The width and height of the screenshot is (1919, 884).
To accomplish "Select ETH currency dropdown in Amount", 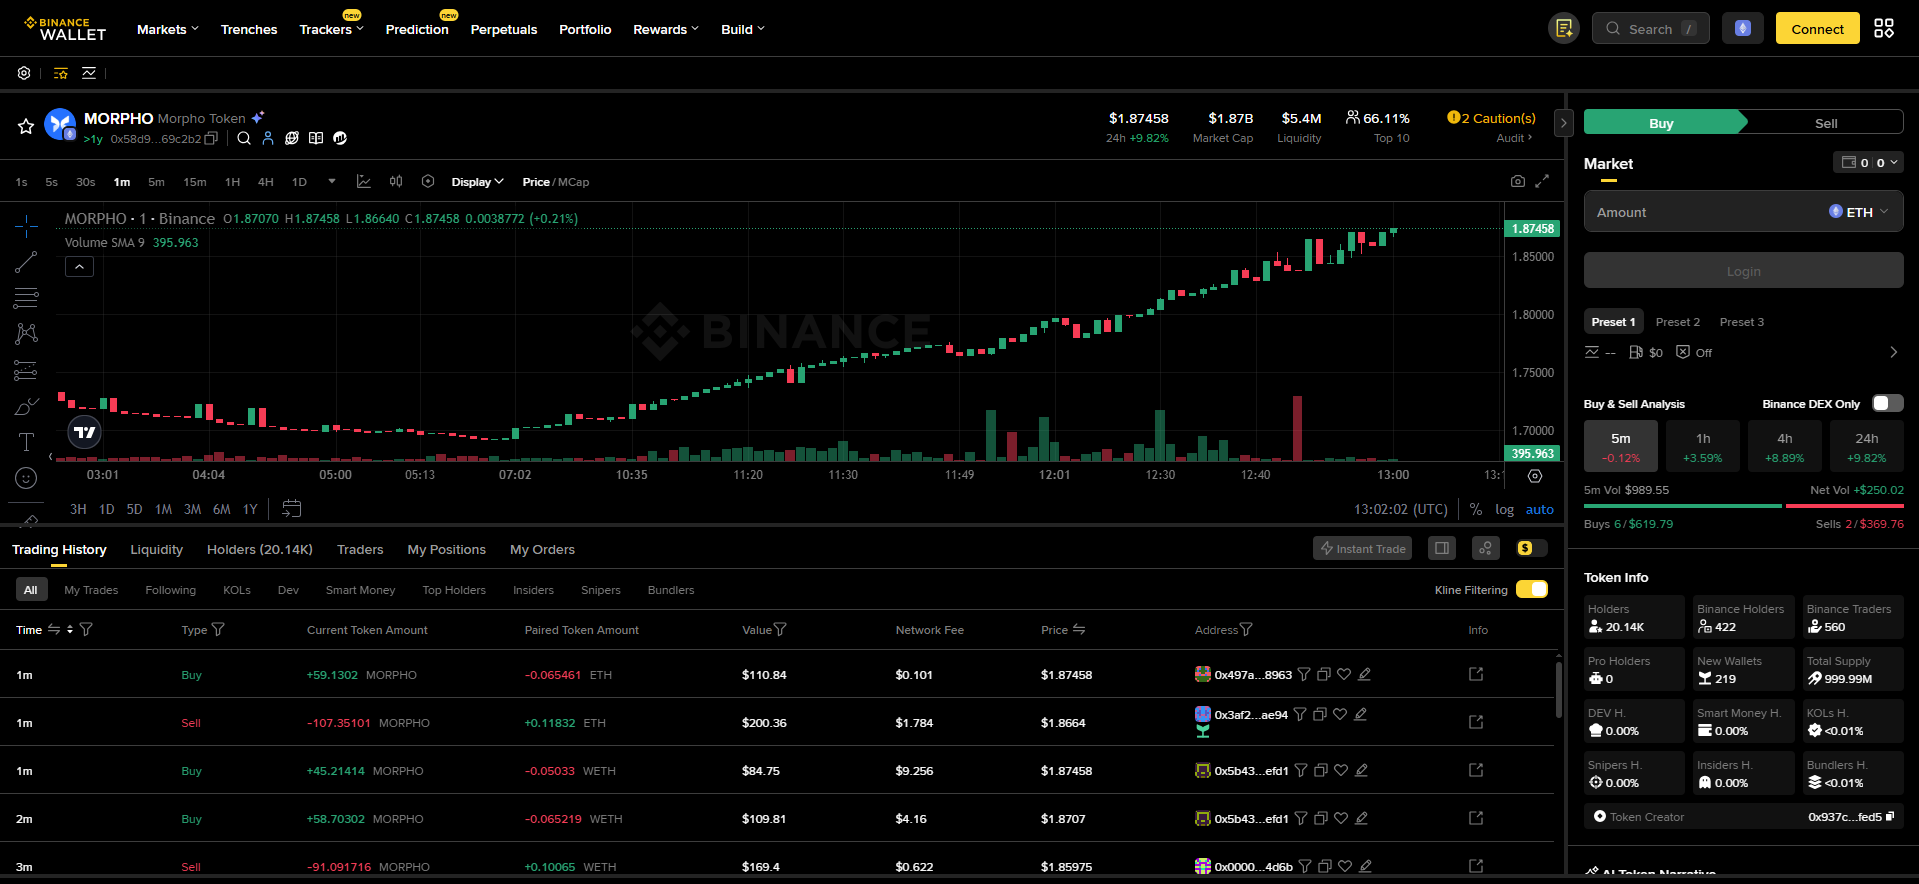I will [x=1858, y=212].
